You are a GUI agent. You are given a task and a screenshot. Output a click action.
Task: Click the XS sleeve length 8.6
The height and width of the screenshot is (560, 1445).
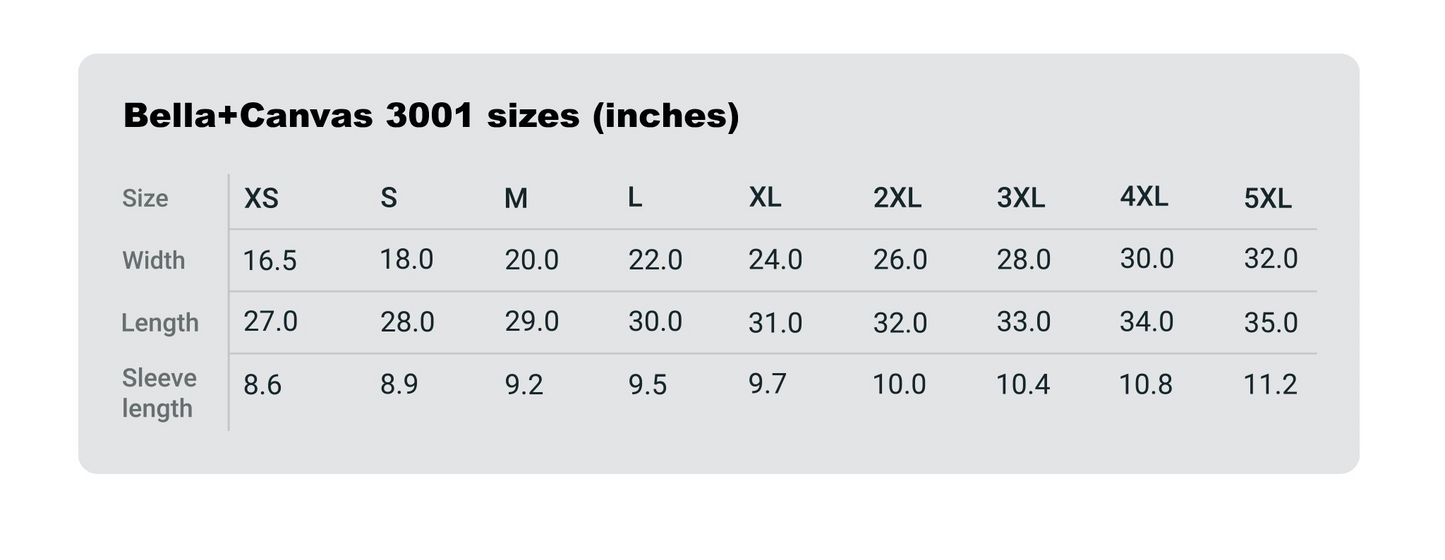262,384
